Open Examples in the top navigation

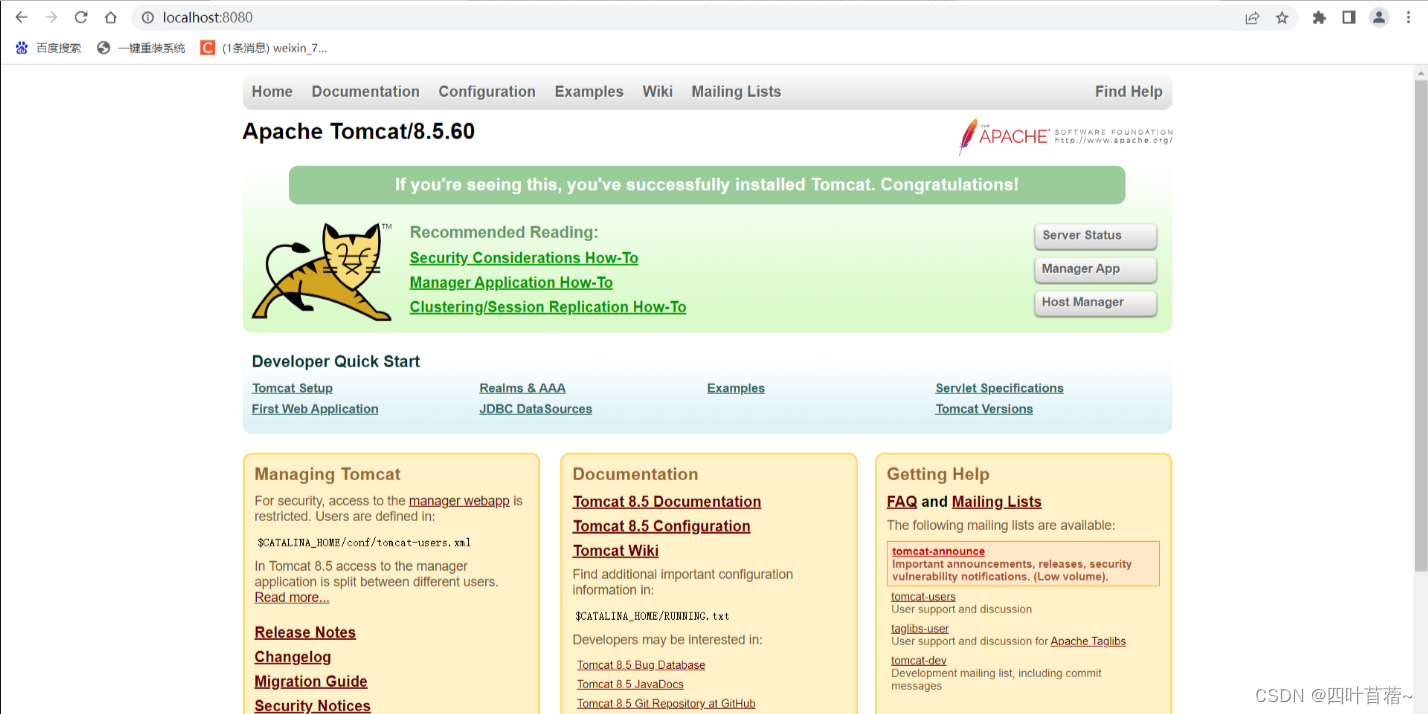(589, 91)
